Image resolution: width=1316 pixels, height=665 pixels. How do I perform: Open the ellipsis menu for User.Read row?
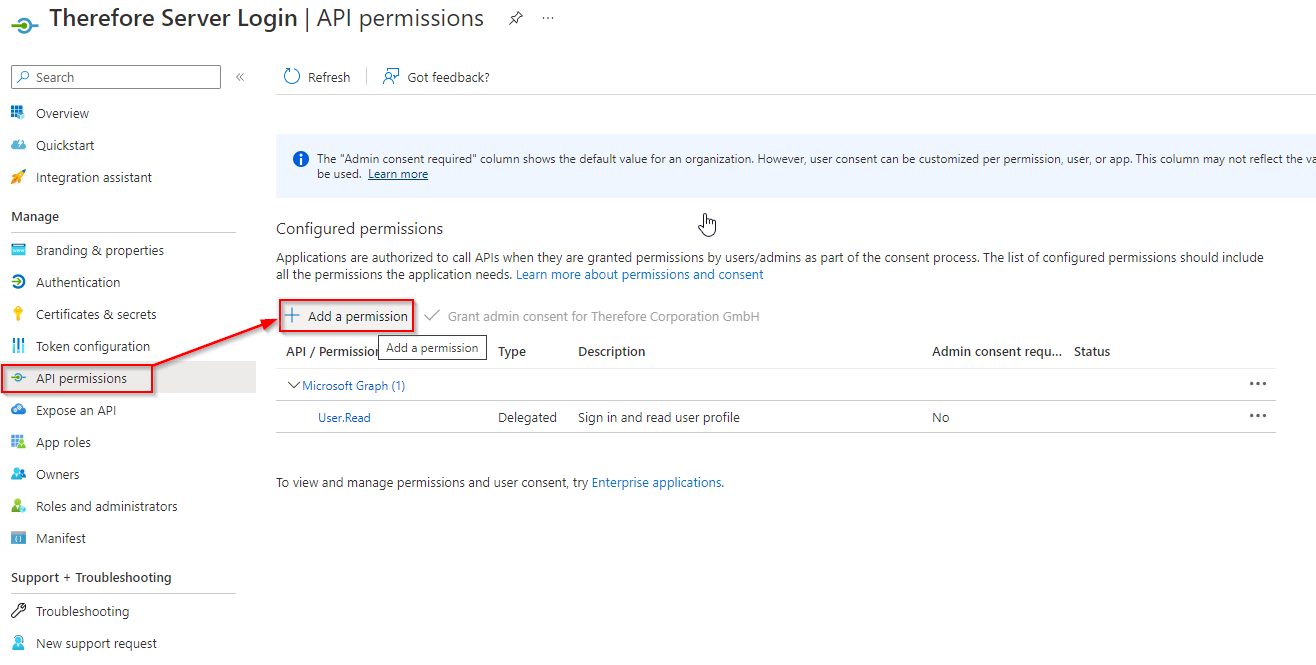[x=1258, y=416]
